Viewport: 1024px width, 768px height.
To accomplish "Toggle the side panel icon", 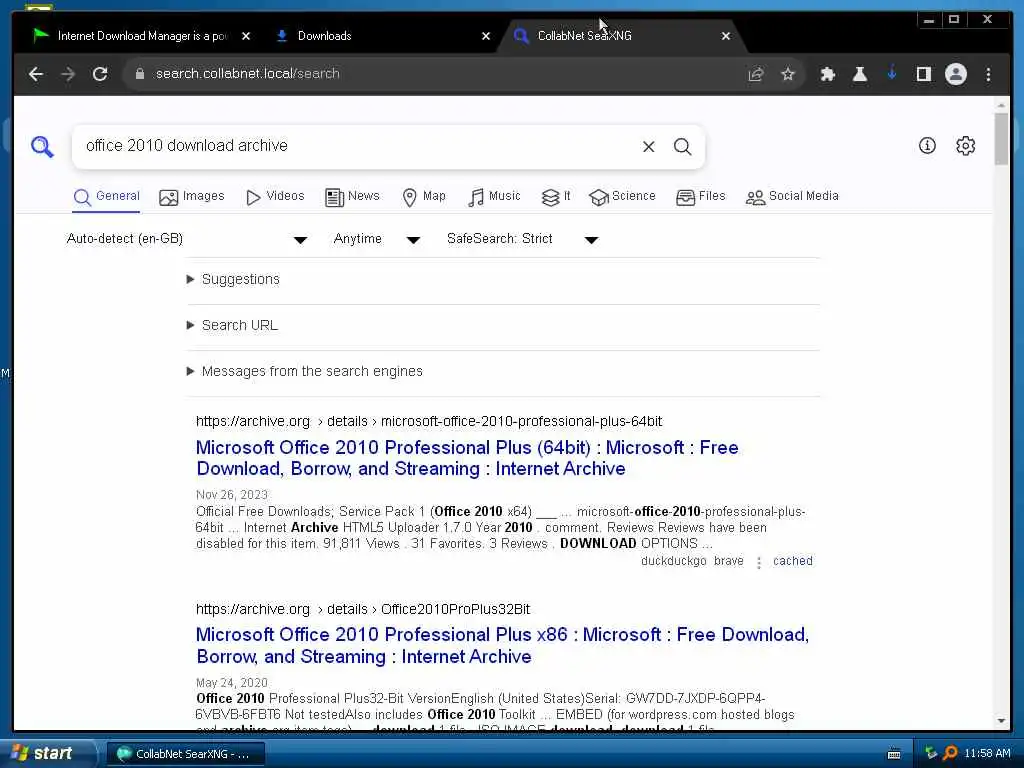I will (x=923, y=74).
